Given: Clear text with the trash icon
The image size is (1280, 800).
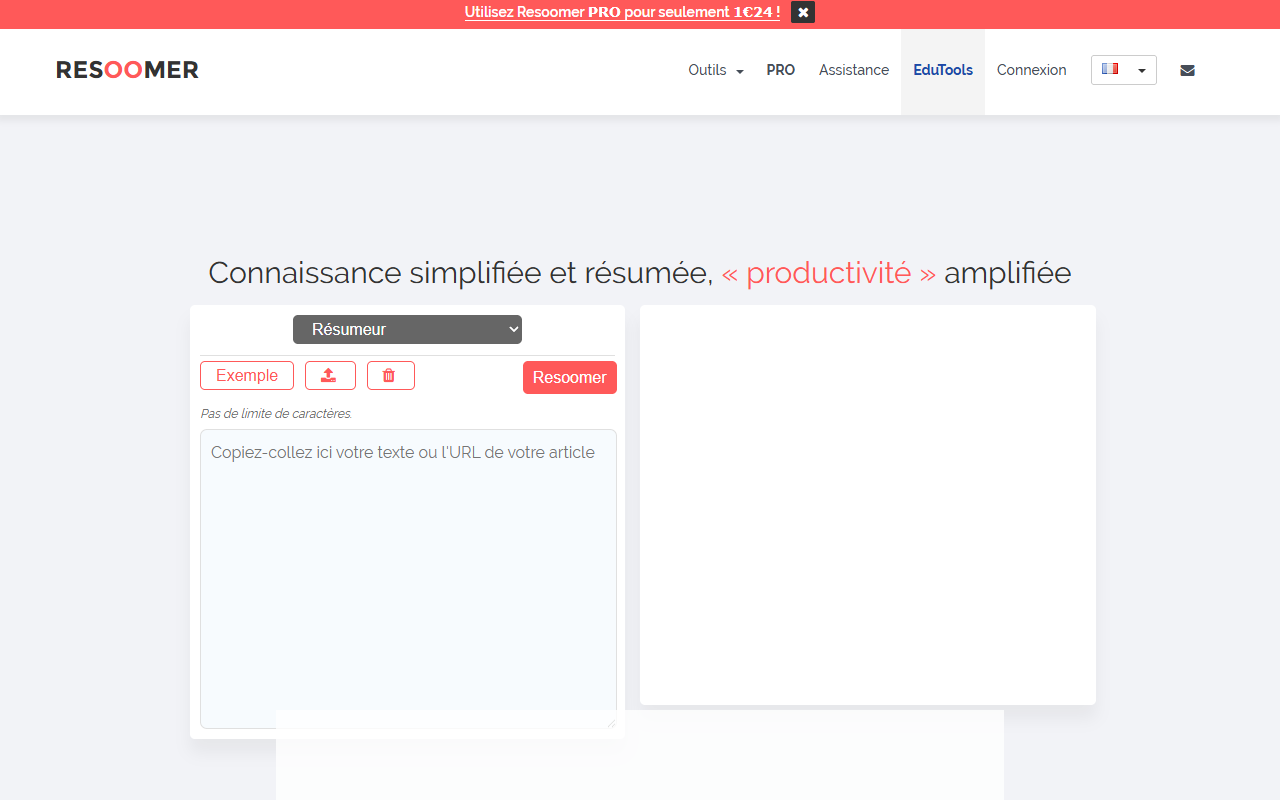Looking at the screenshot, I should (x=391, y=375).
